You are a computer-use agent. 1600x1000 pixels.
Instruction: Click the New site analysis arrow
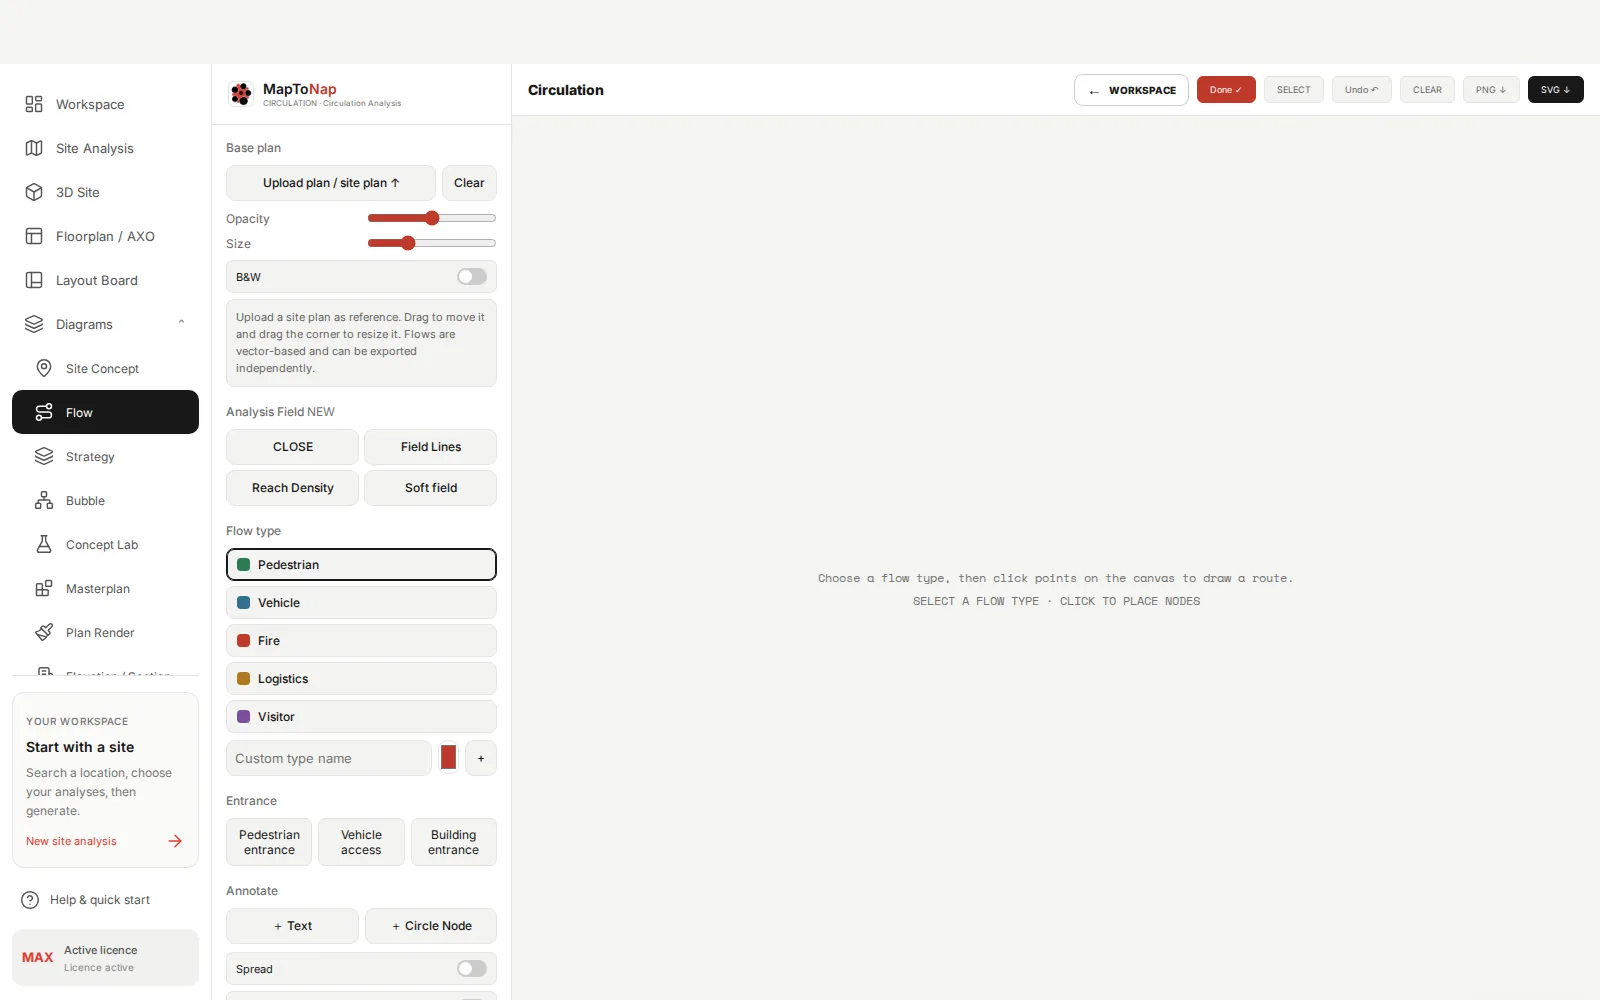pos(175,841)
